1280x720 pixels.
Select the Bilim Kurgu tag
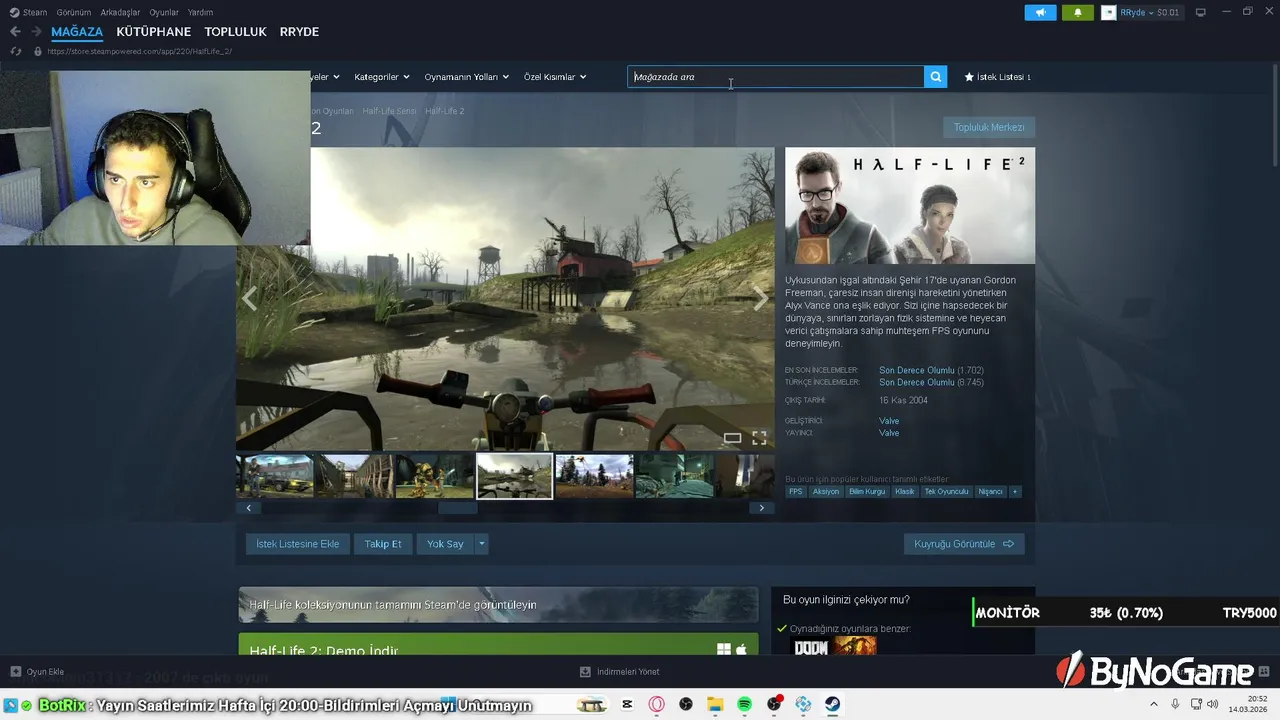tap(867, 492)
